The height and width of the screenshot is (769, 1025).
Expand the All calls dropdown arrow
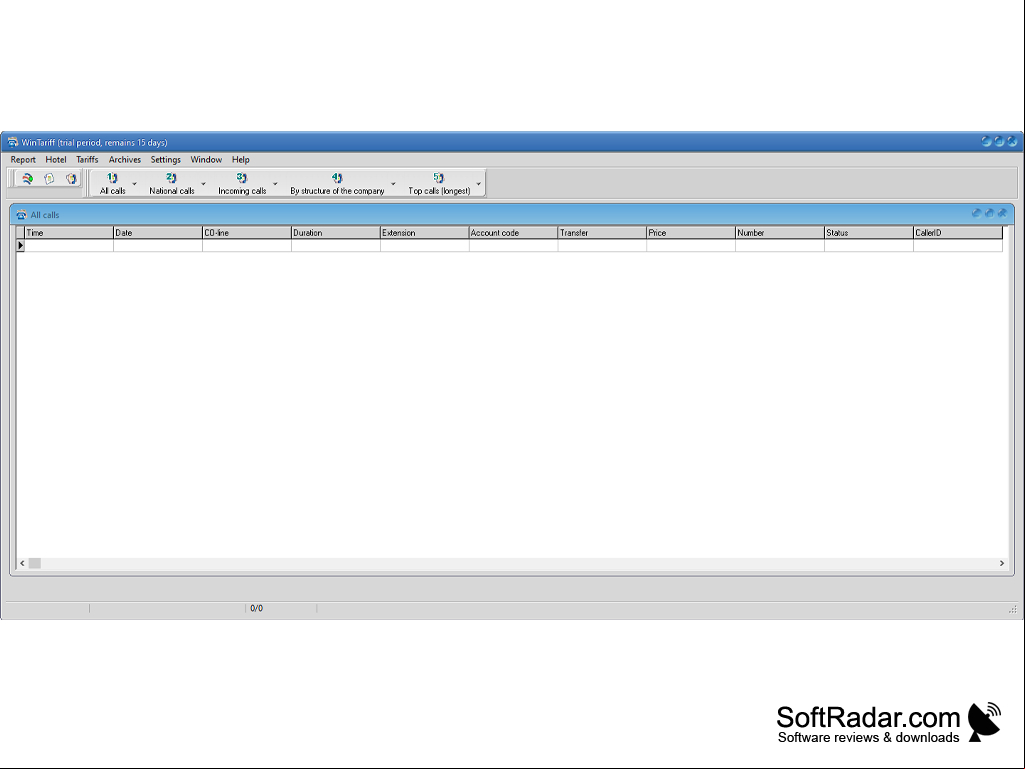tap(135, 184)
